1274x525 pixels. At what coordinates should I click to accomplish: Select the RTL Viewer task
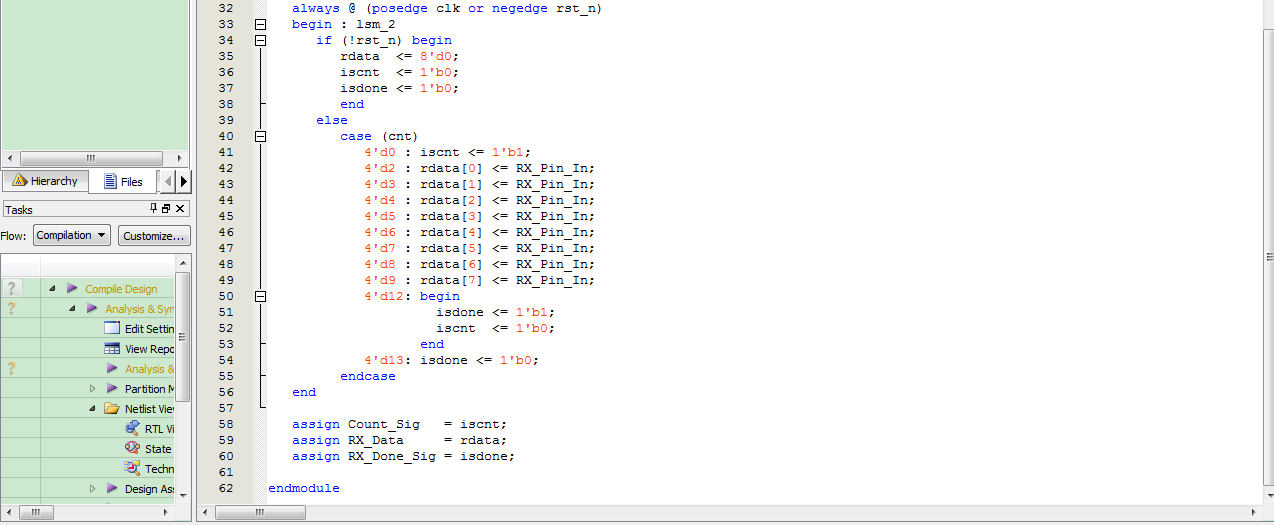[x=160, y=429]
